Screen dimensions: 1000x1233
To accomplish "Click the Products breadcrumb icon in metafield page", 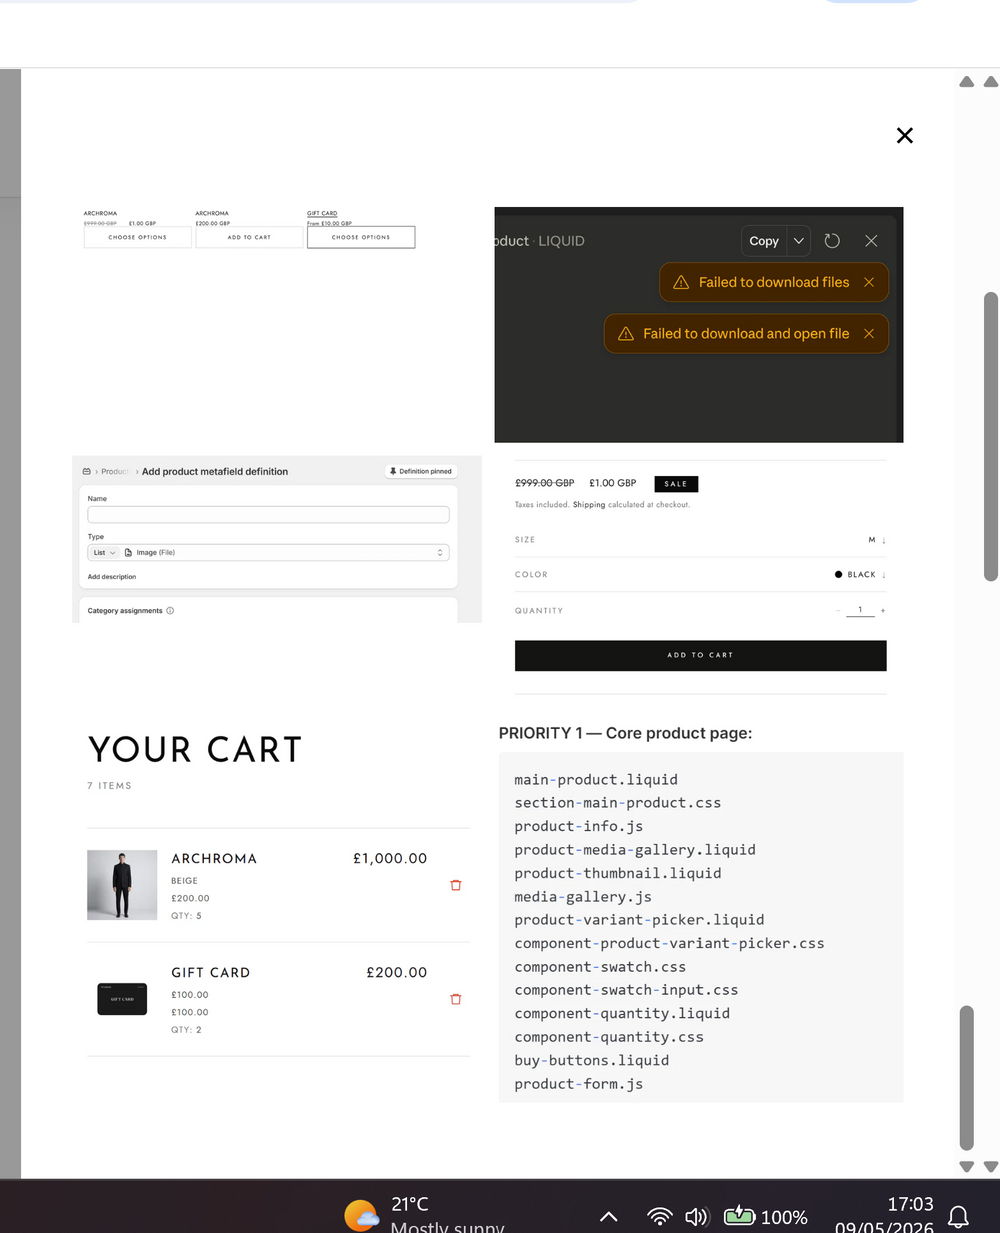I will pyautogui.click(x=87, y=471).
